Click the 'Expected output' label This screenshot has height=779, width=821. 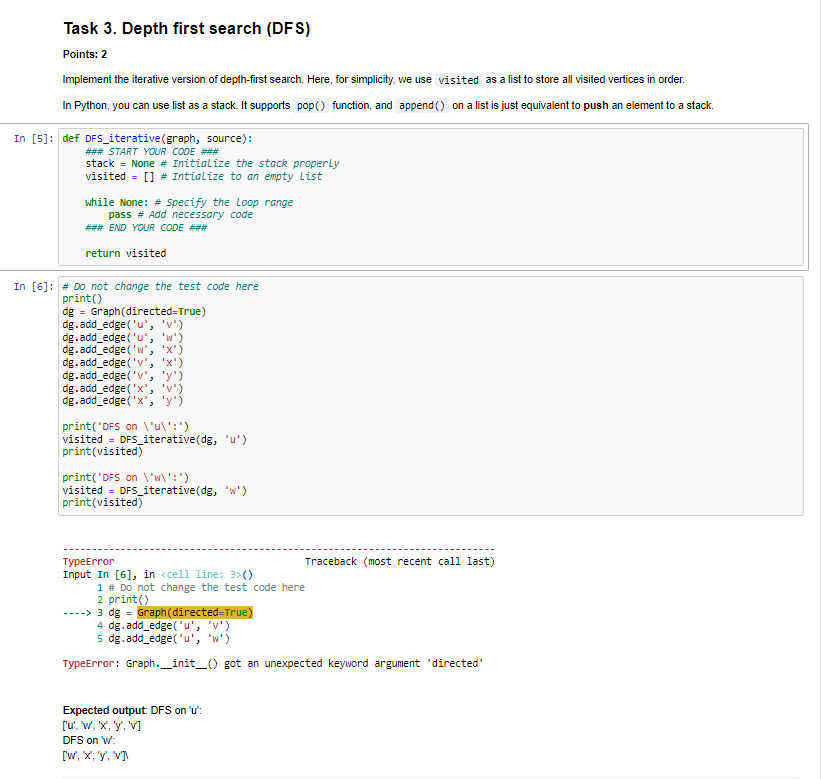coord(104,710)
